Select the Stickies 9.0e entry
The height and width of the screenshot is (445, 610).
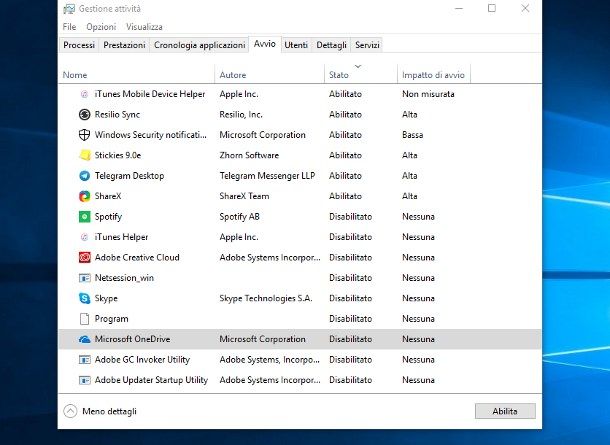118,155
